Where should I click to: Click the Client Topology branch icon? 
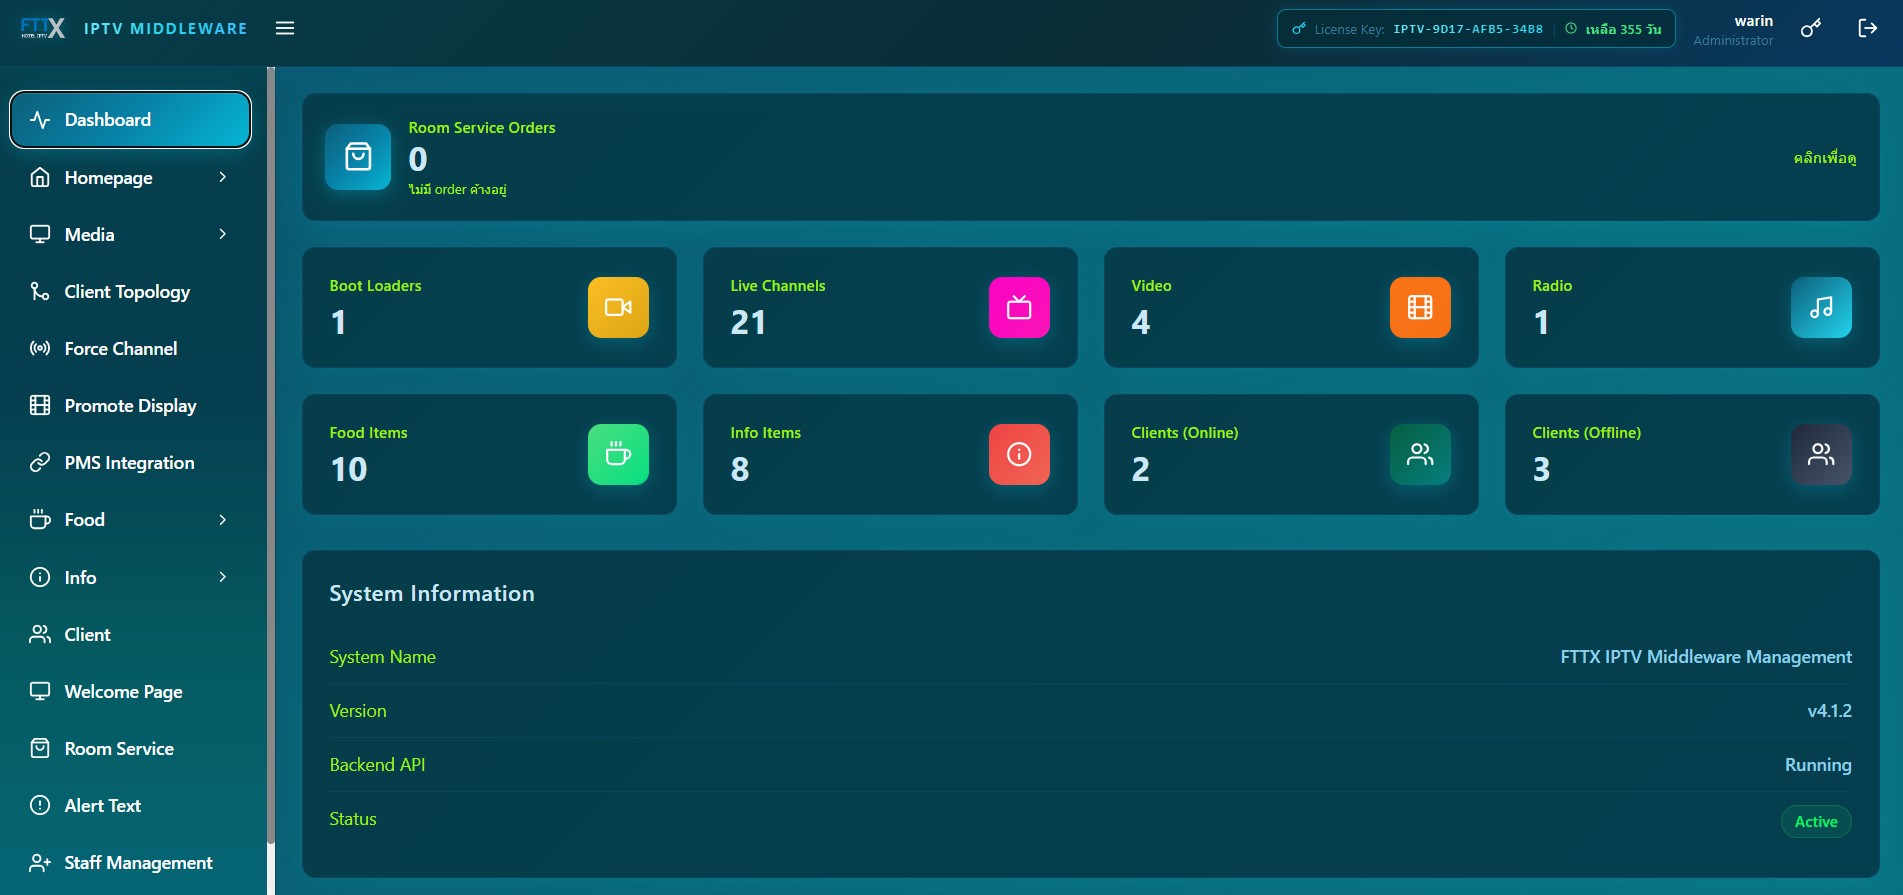(40, 291)
